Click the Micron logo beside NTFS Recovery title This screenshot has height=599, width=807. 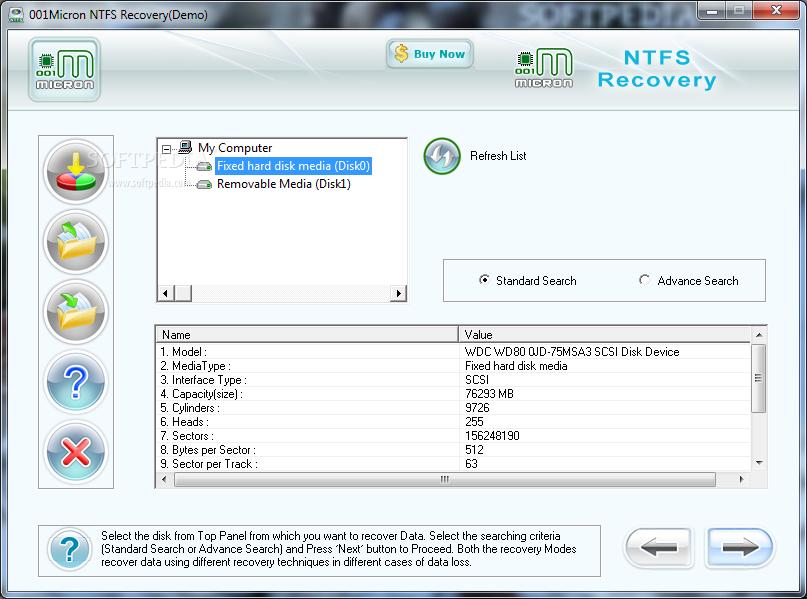tap(543, 68)
